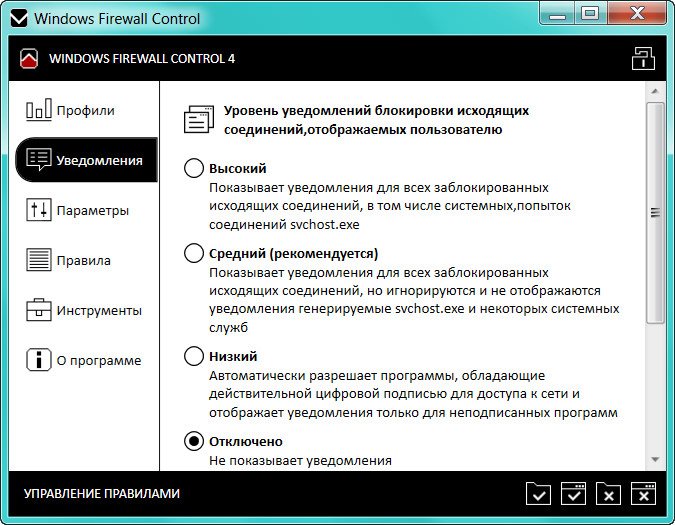Click the window with X icon
This screenshot has width=675, height=525.
point(643,493)
